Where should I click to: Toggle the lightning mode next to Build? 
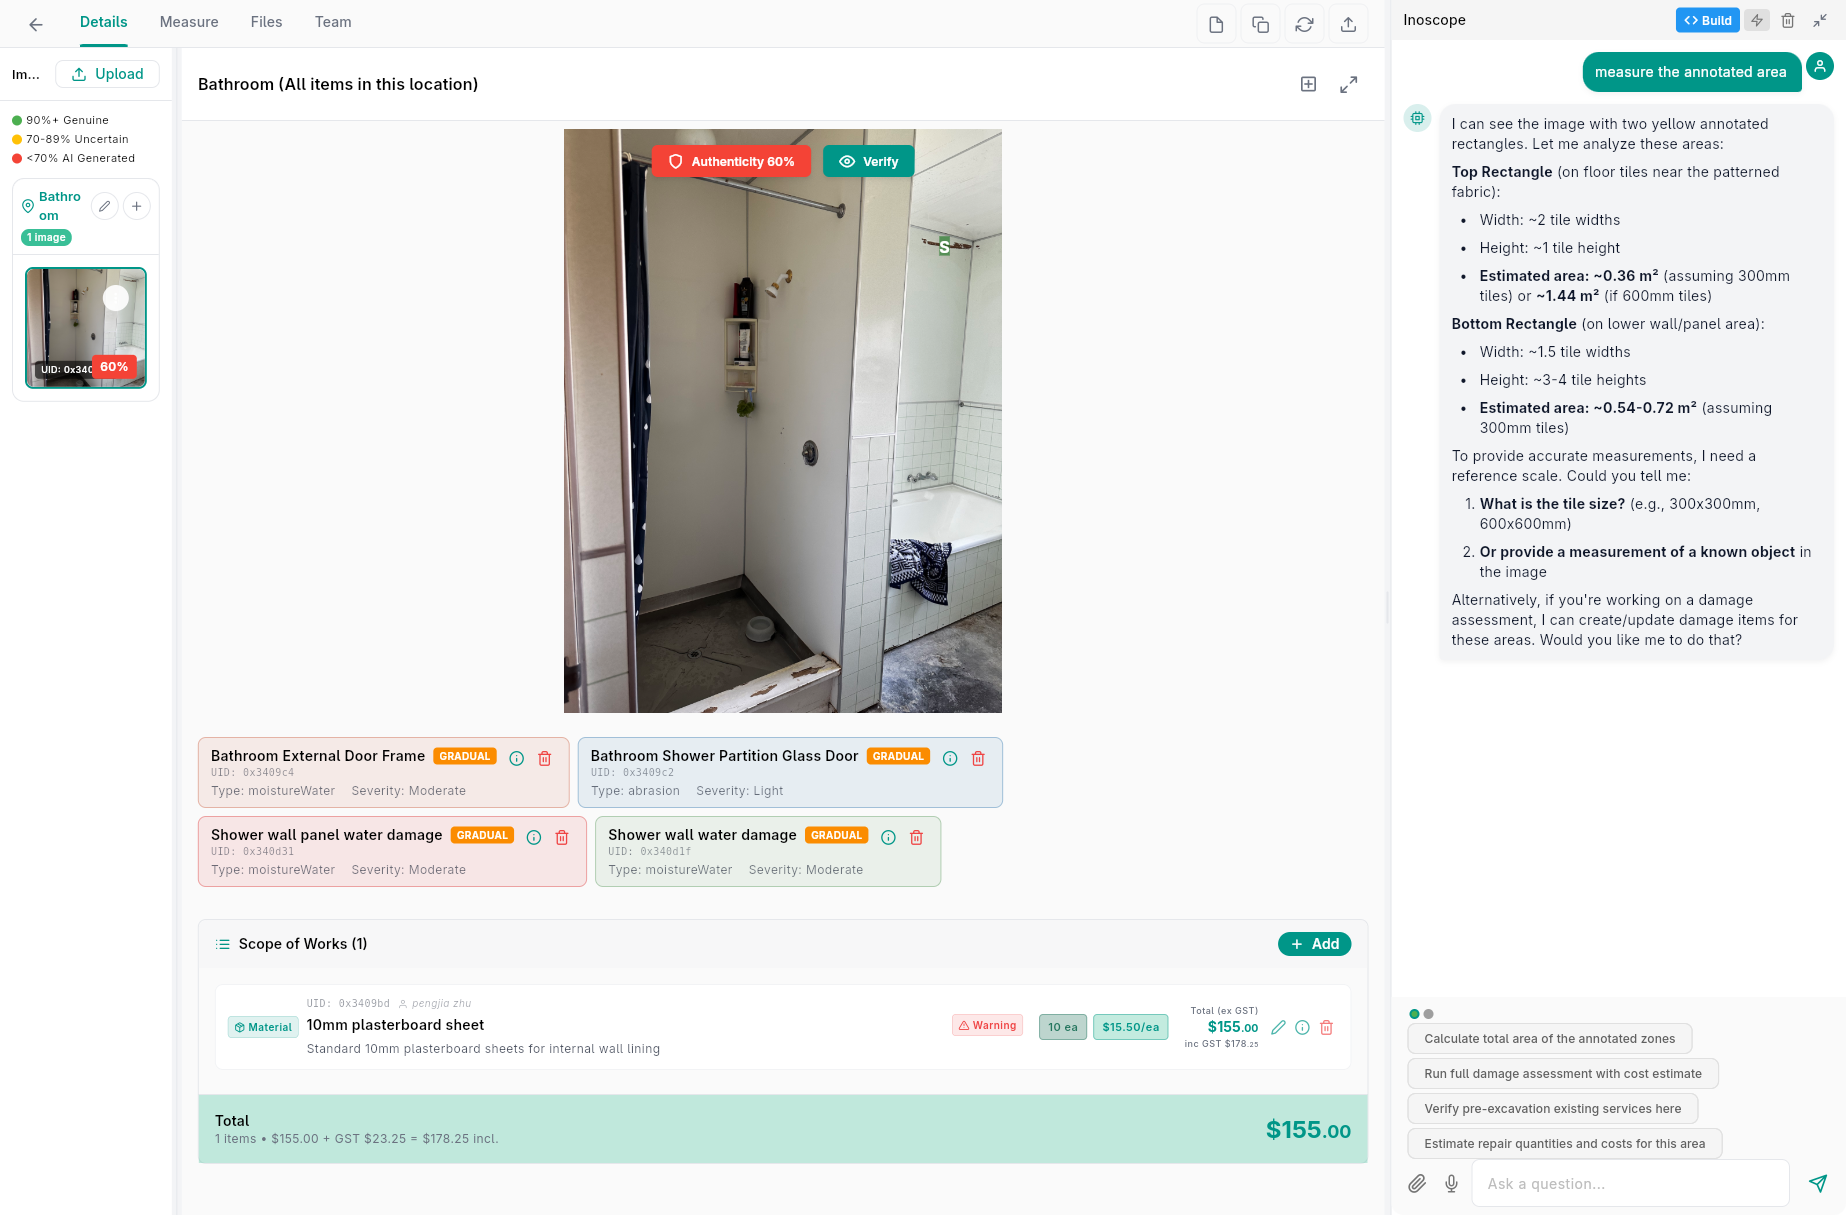(x=1757, y=20)
